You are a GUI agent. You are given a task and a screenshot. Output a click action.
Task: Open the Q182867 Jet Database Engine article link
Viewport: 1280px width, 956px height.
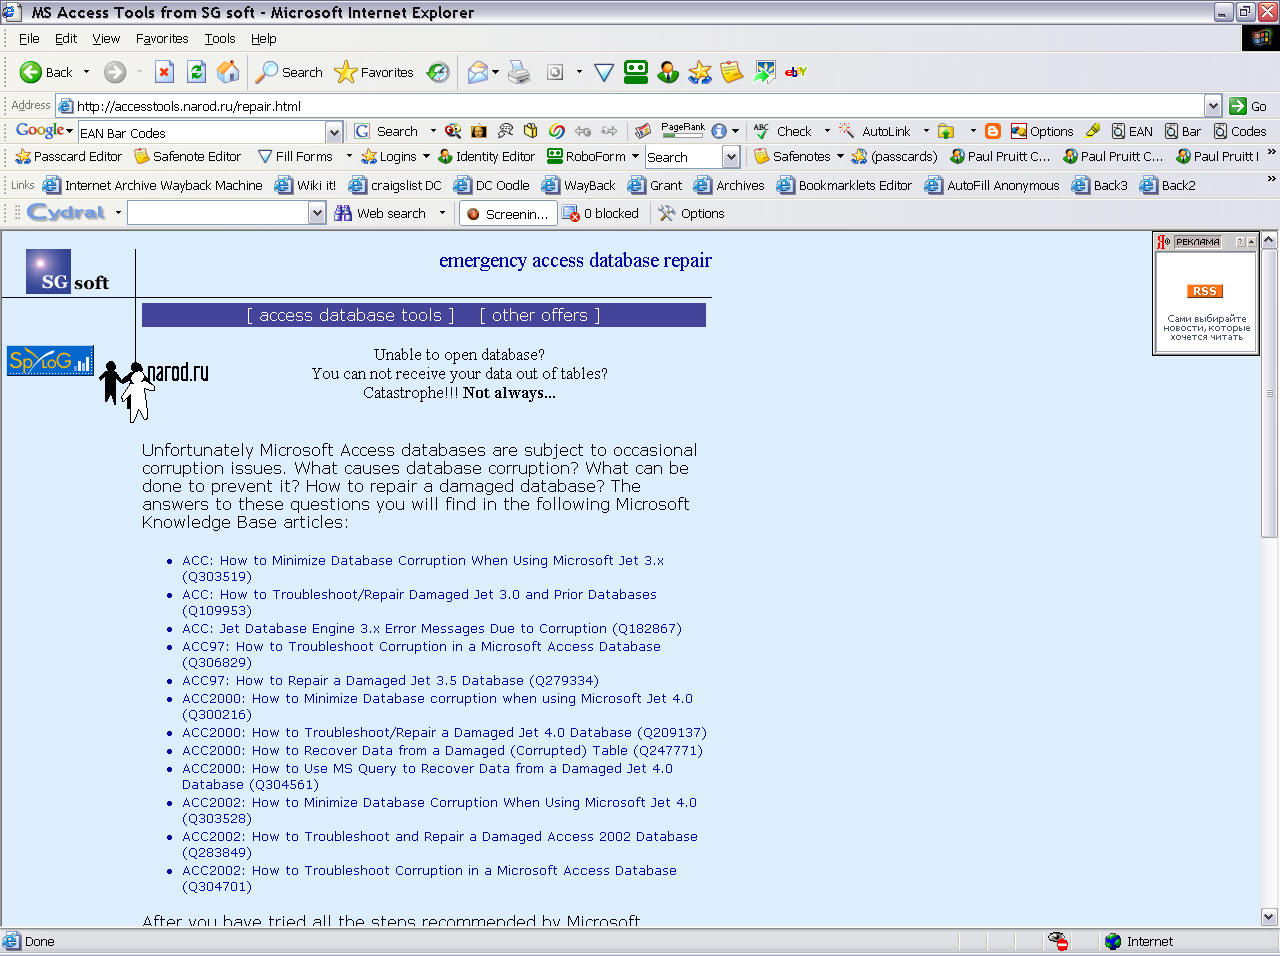click(x=432, y=629)
